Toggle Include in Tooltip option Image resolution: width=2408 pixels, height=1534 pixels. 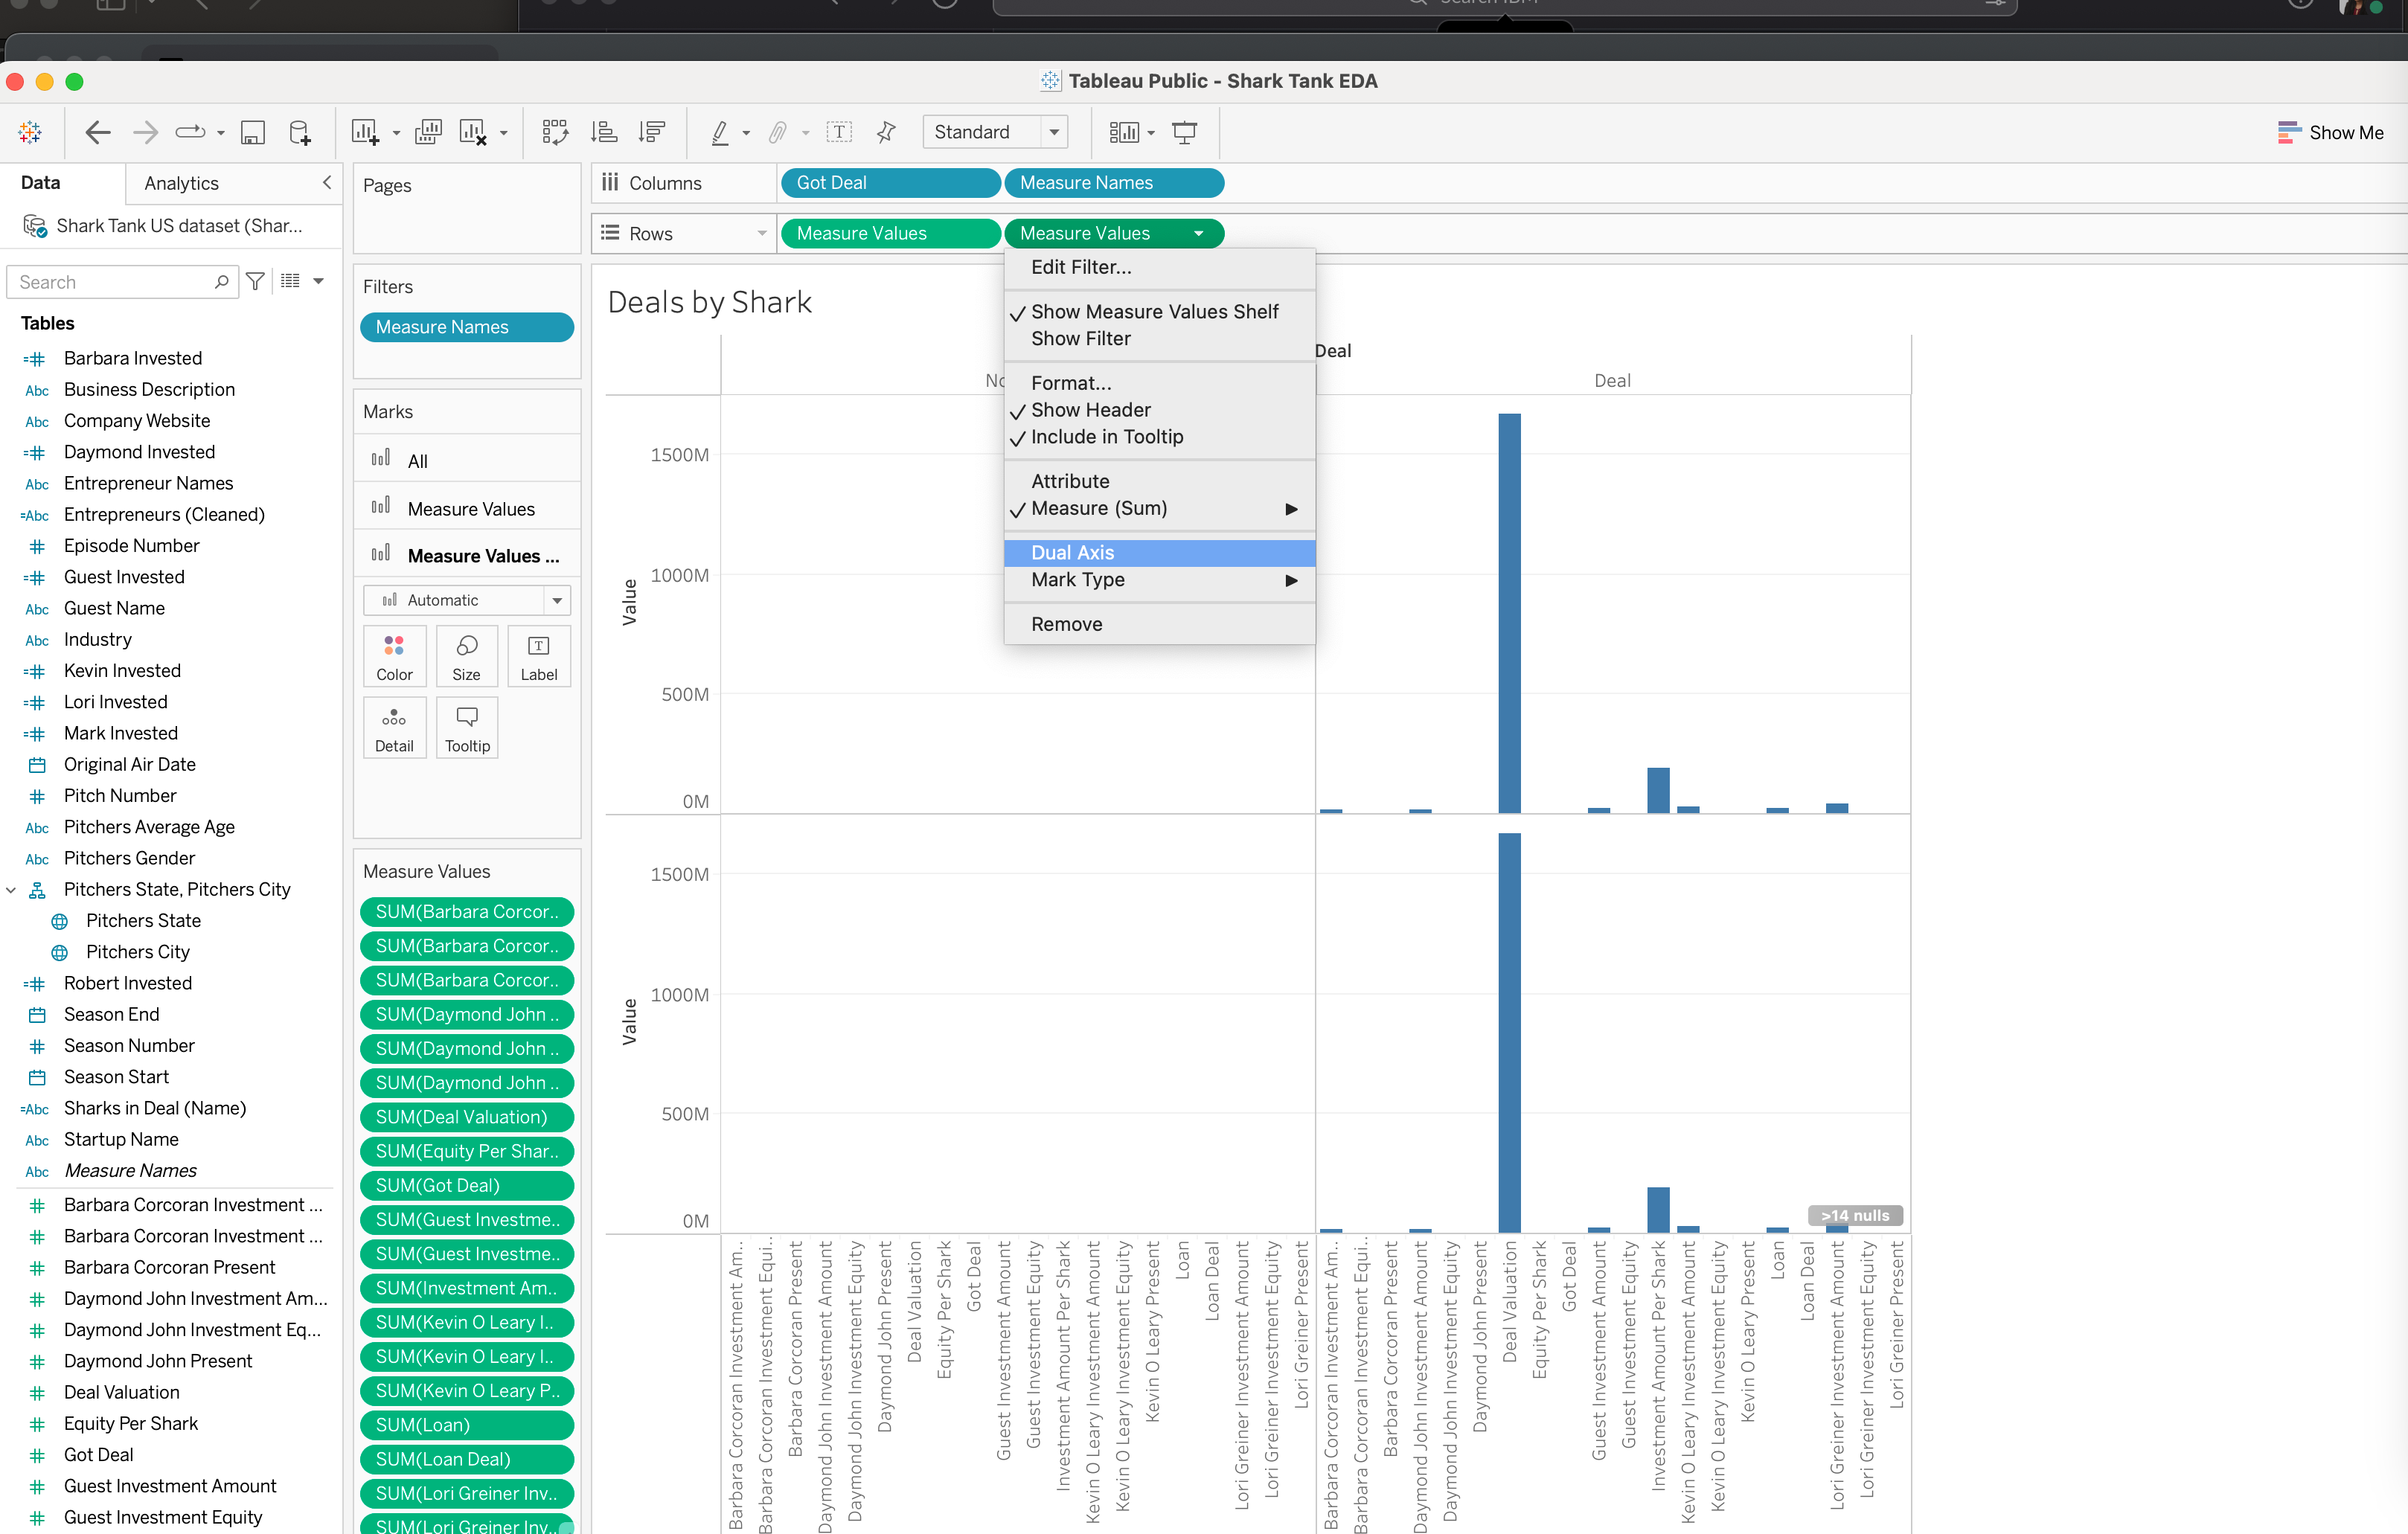pyautogui.click(x=1106, y=437)
